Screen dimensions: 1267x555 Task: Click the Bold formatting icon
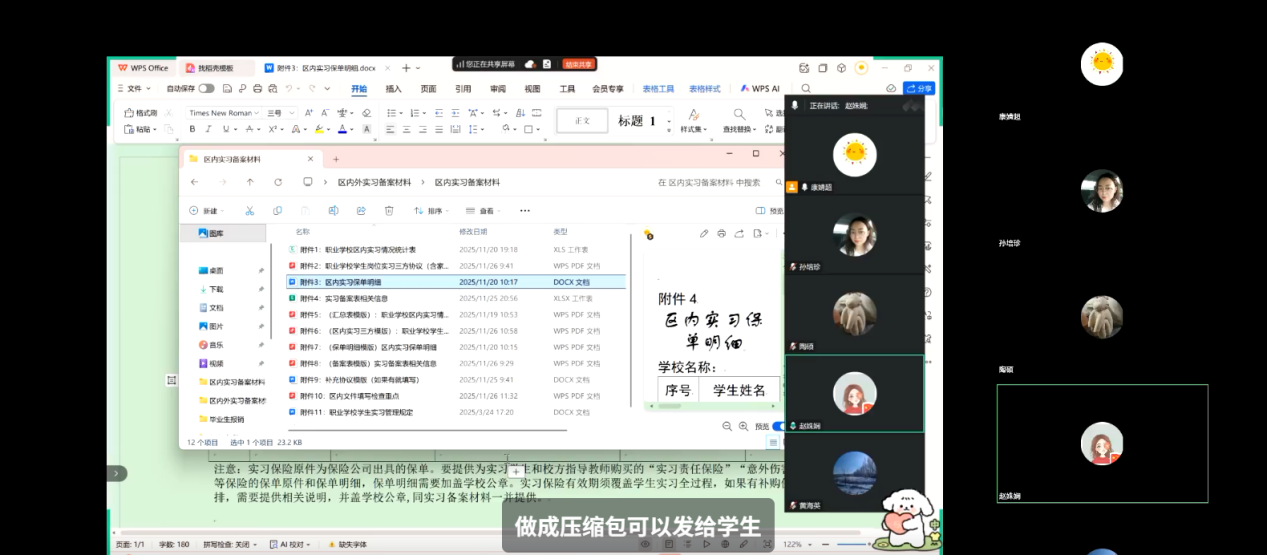point(193,129)
